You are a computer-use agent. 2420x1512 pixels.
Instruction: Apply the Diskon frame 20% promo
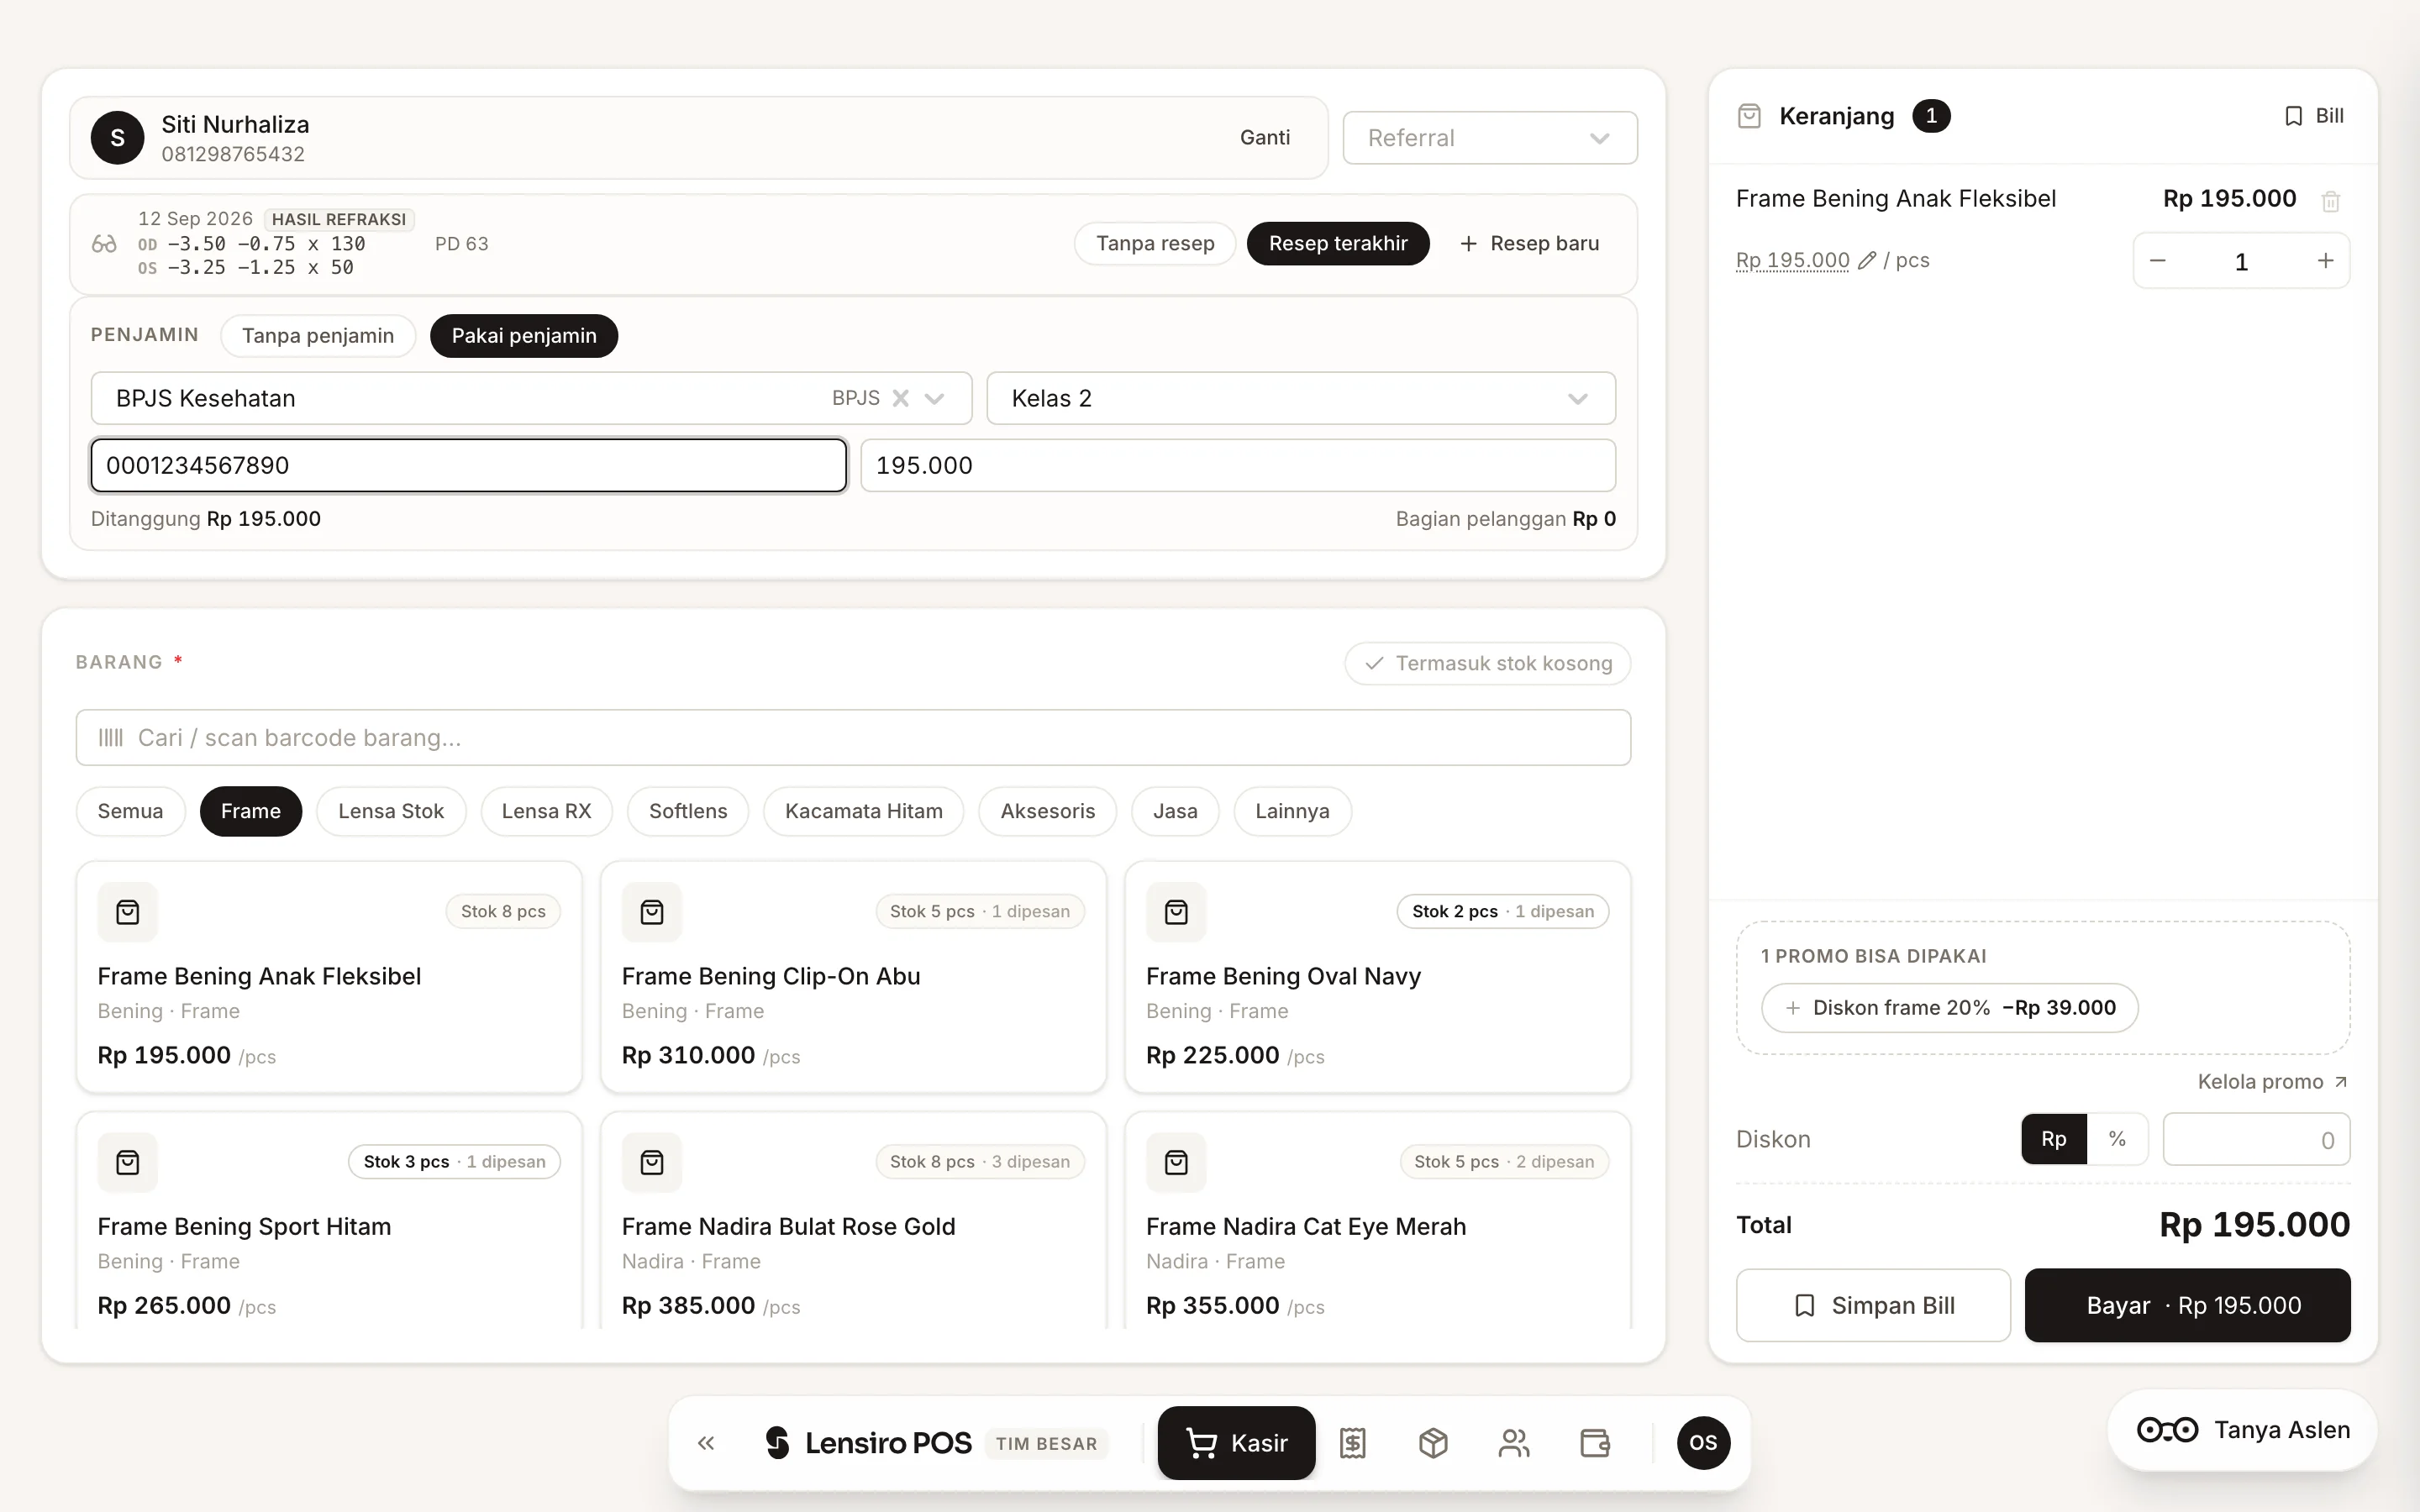(1950, 1008)
